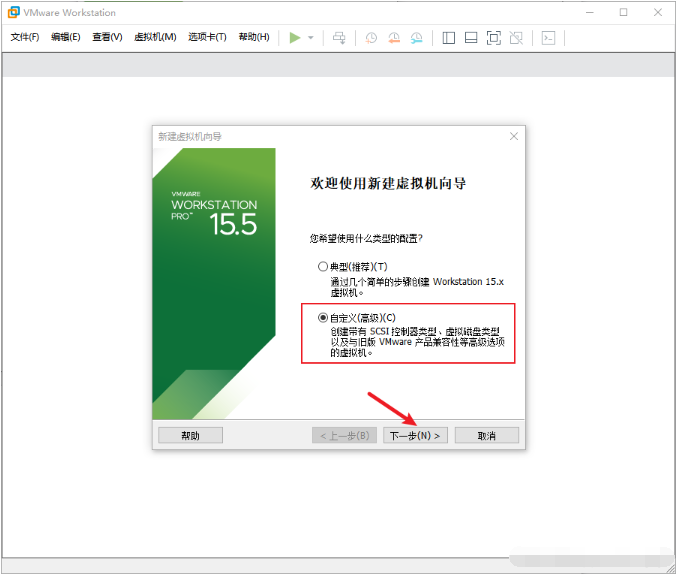Toggle the library sidebar panel icon
Viewport: 679px width, 577px height.
pyautogui.click(x=448, y=38)
